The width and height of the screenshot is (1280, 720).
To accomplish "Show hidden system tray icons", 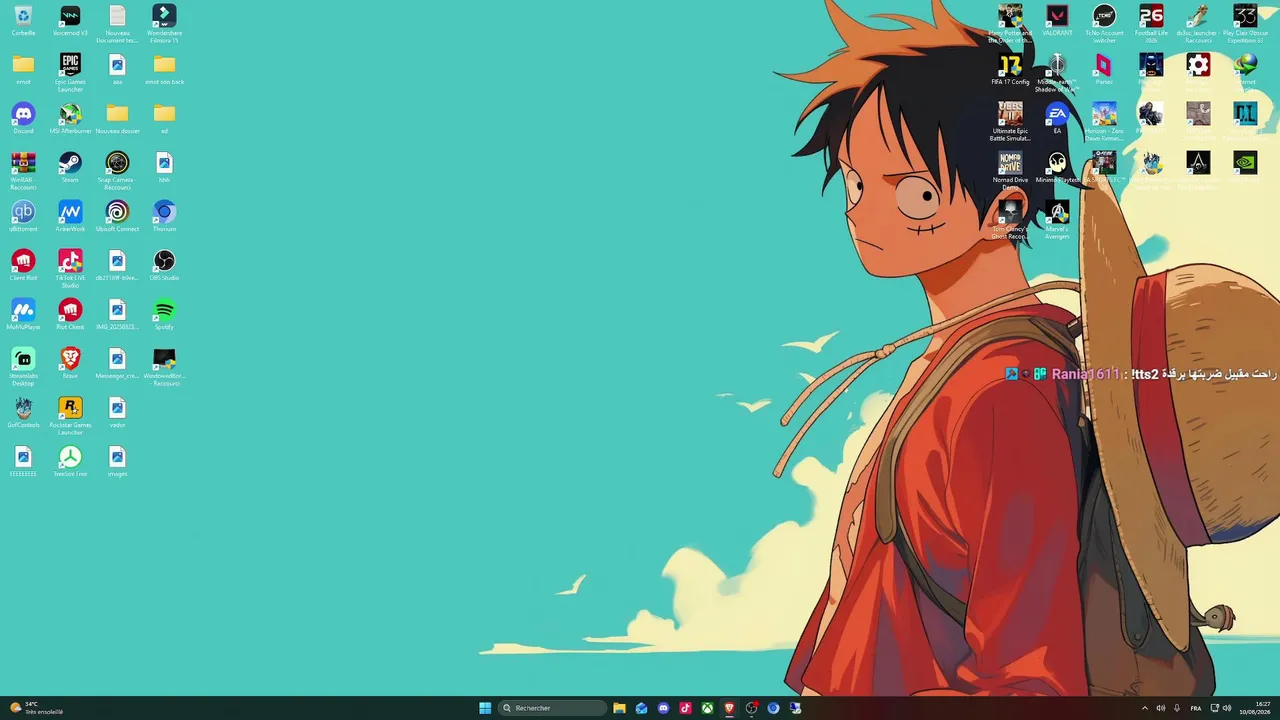I will coord(1145,708).
